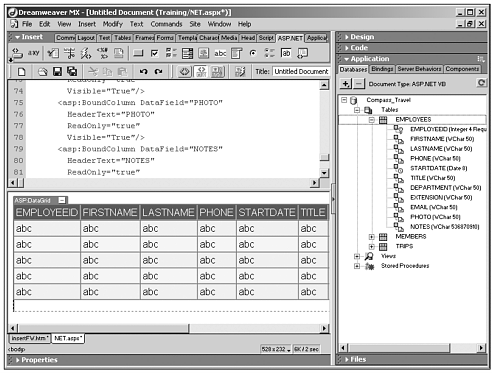Screen dimensions: 495x373
Task: Expand the MEMBERS table node
Action: (x=372, y=237)
